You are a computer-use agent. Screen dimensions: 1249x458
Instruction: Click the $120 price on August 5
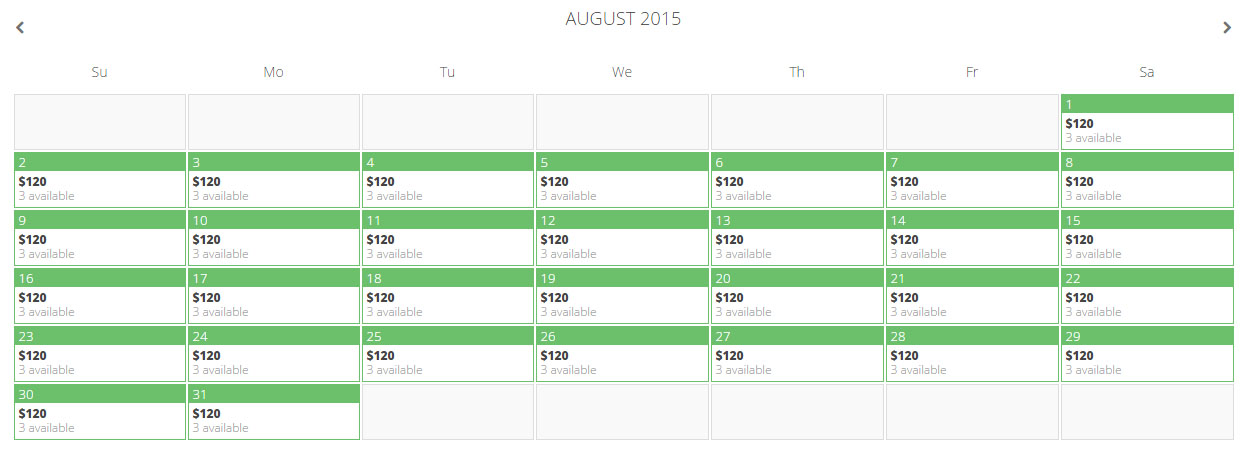[554, 182]
